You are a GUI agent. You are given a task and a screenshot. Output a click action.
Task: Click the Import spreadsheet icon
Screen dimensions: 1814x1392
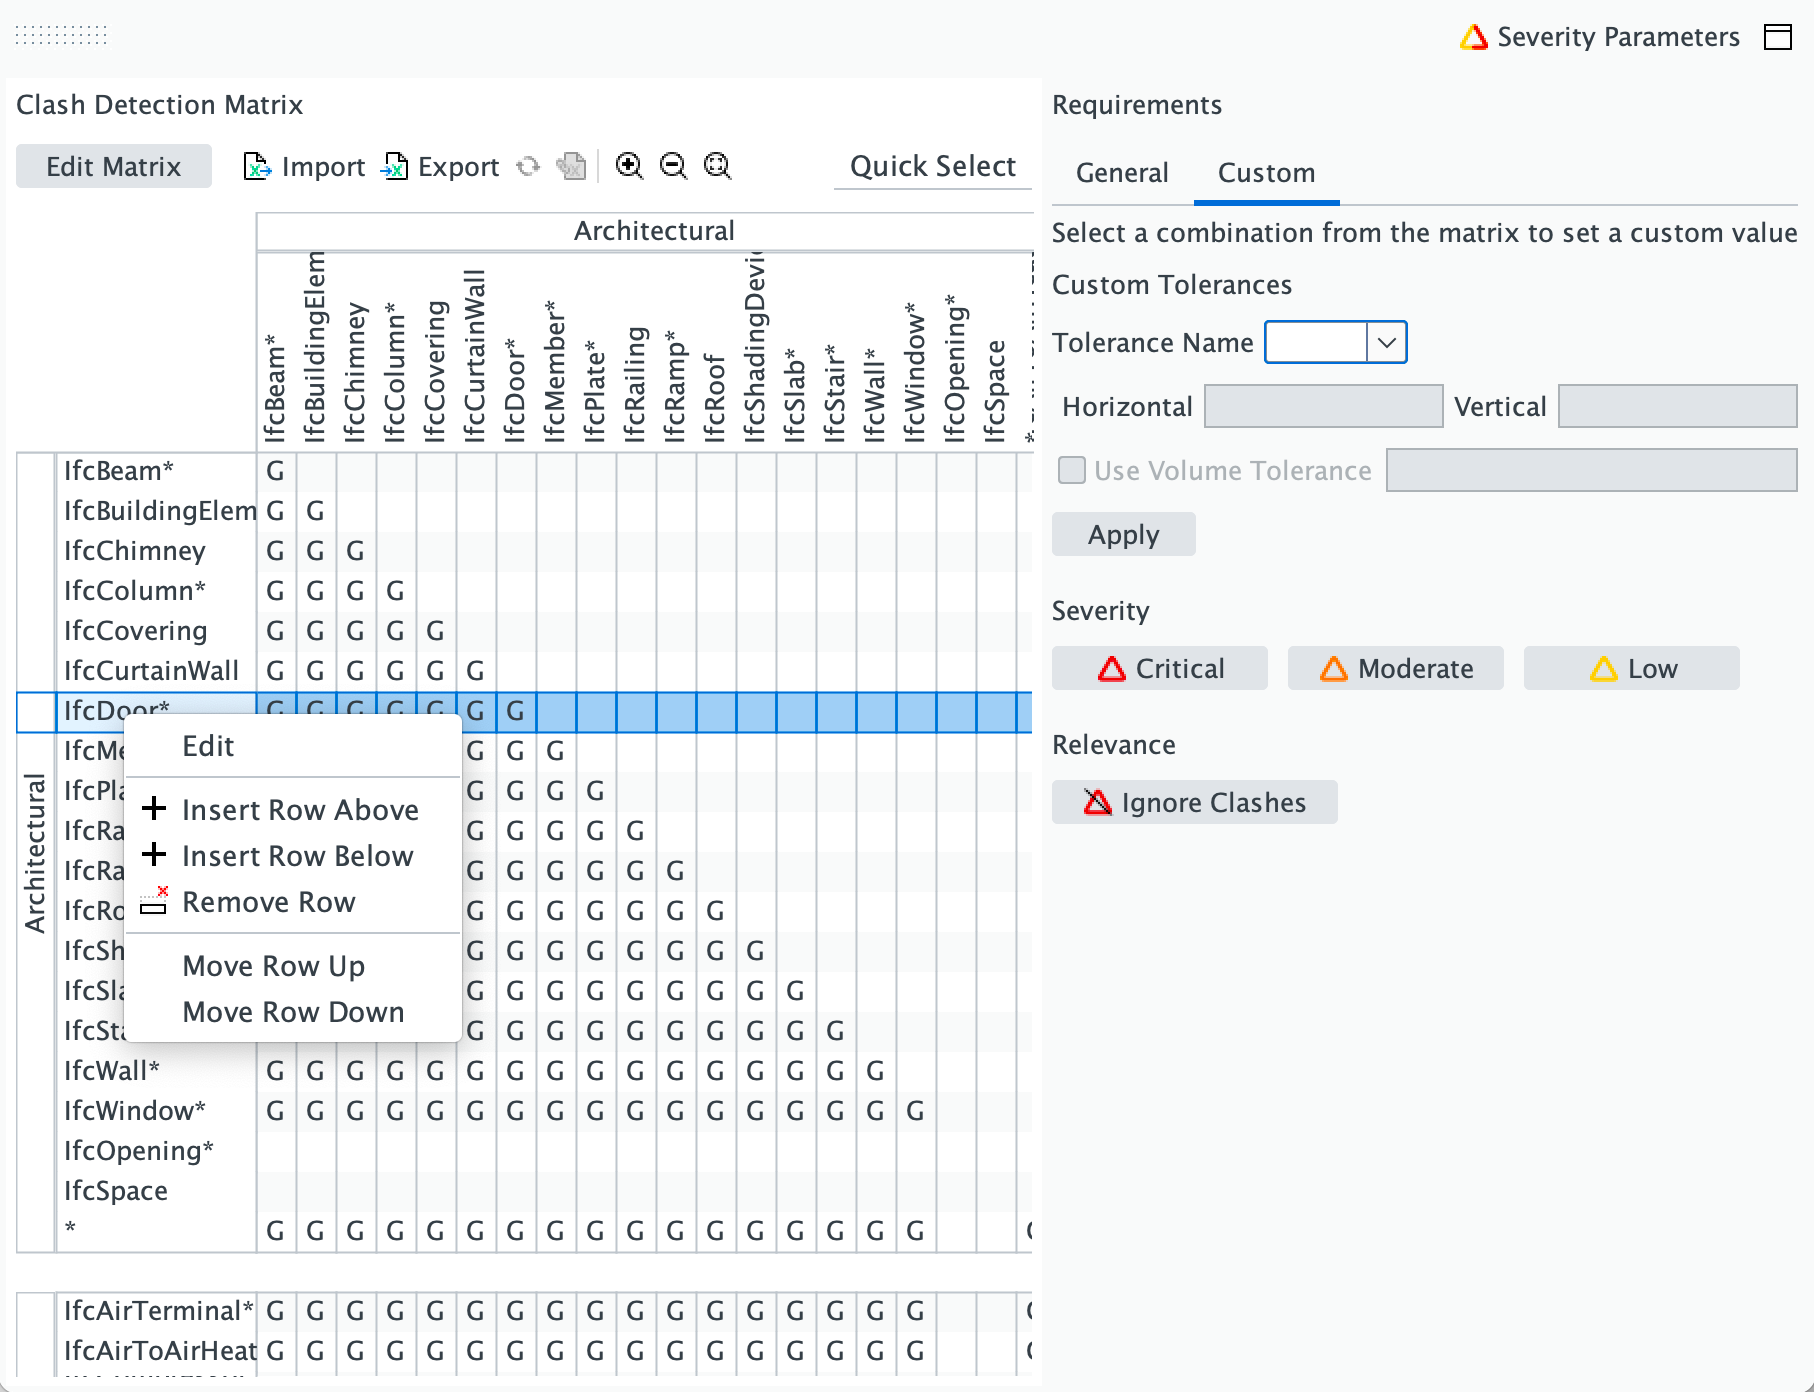click(257, 166)
